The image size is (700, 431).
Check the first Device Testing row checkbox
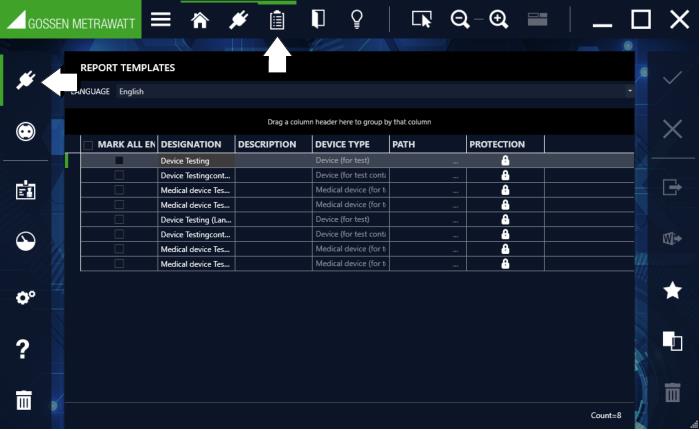point(119,160)
